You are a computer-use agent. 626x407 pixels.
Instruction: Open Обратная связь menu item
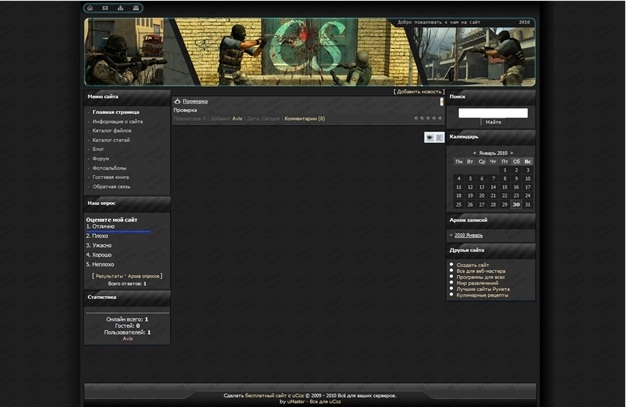[111, 187]
